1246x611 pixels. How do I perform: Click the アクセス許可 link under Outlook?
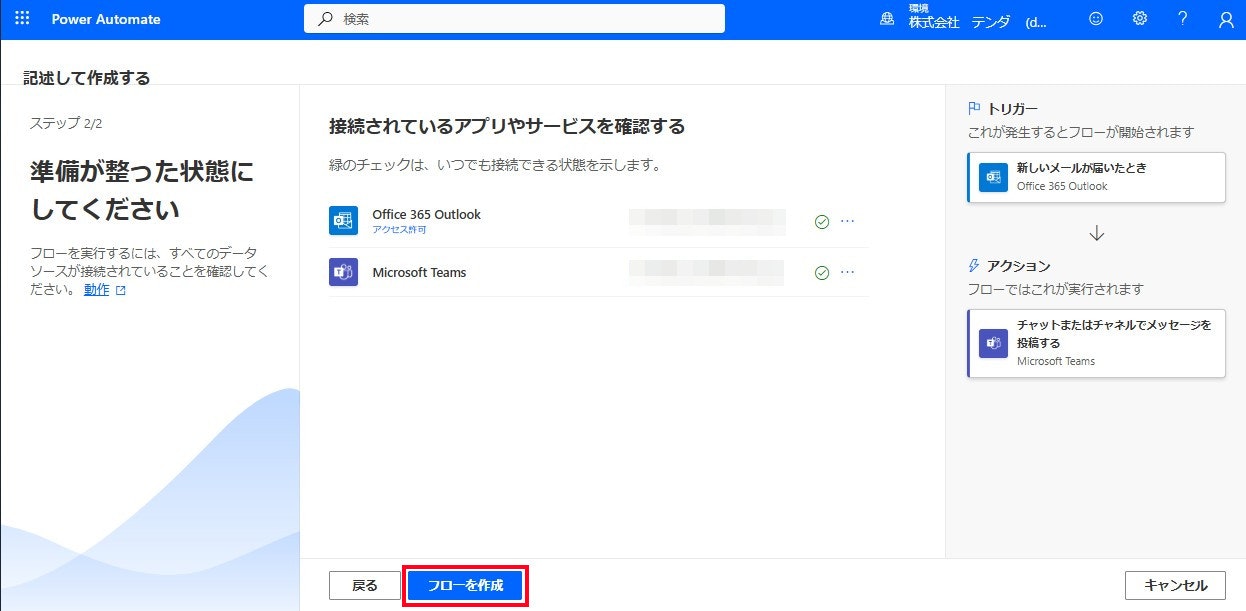click(x=399, y=230)
